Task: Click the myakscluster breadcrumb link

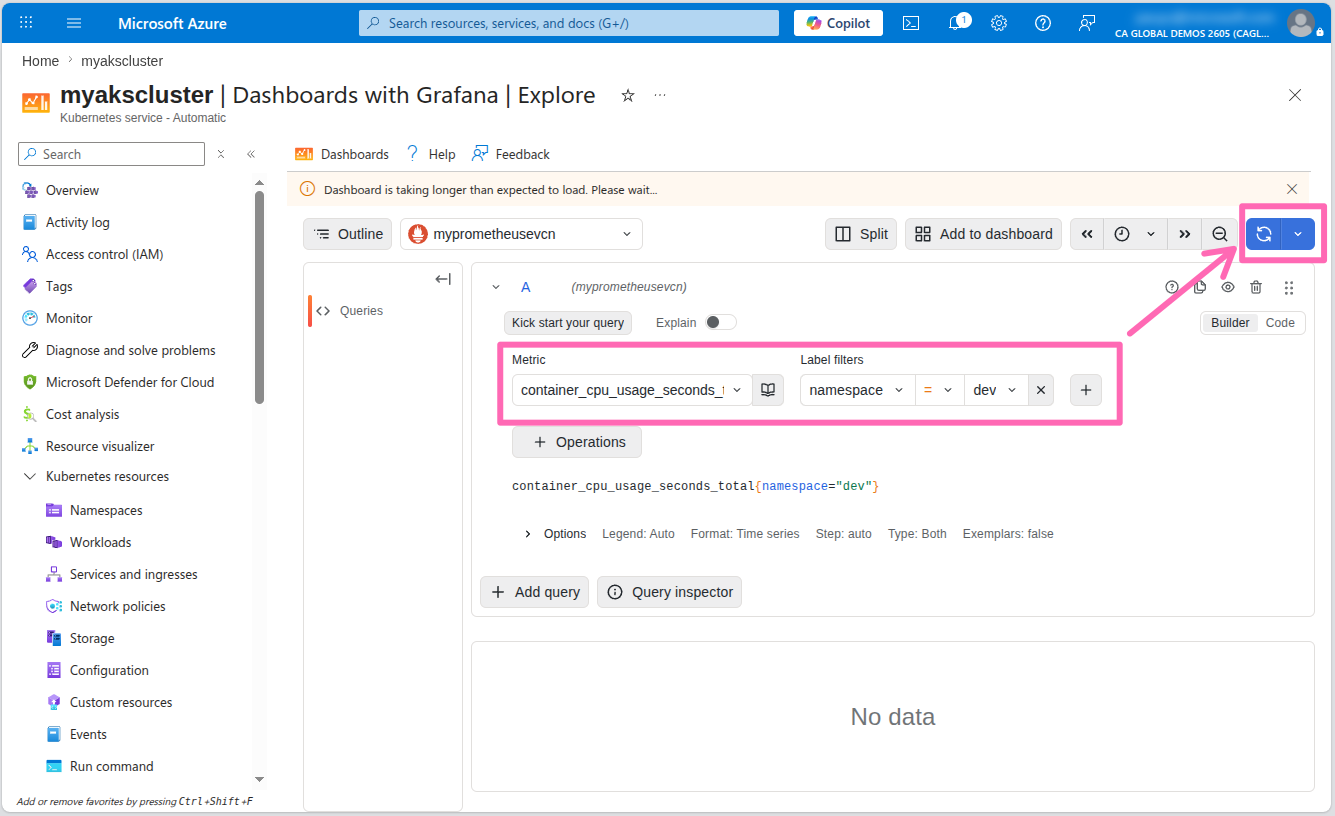Action: click(x=122, y=61)
